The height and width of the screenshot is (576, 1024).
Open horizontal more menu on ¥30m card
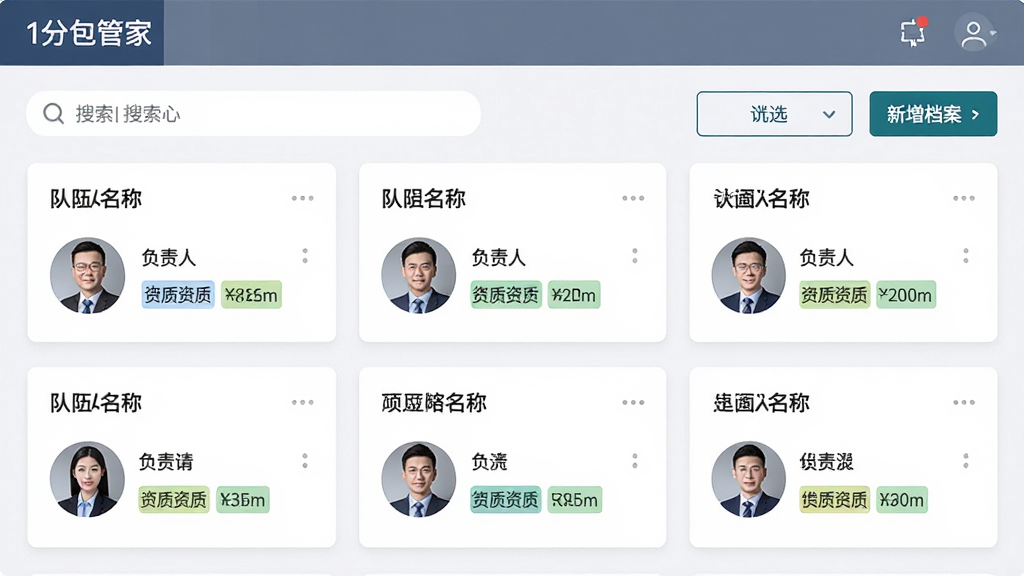tap(963, 402)
